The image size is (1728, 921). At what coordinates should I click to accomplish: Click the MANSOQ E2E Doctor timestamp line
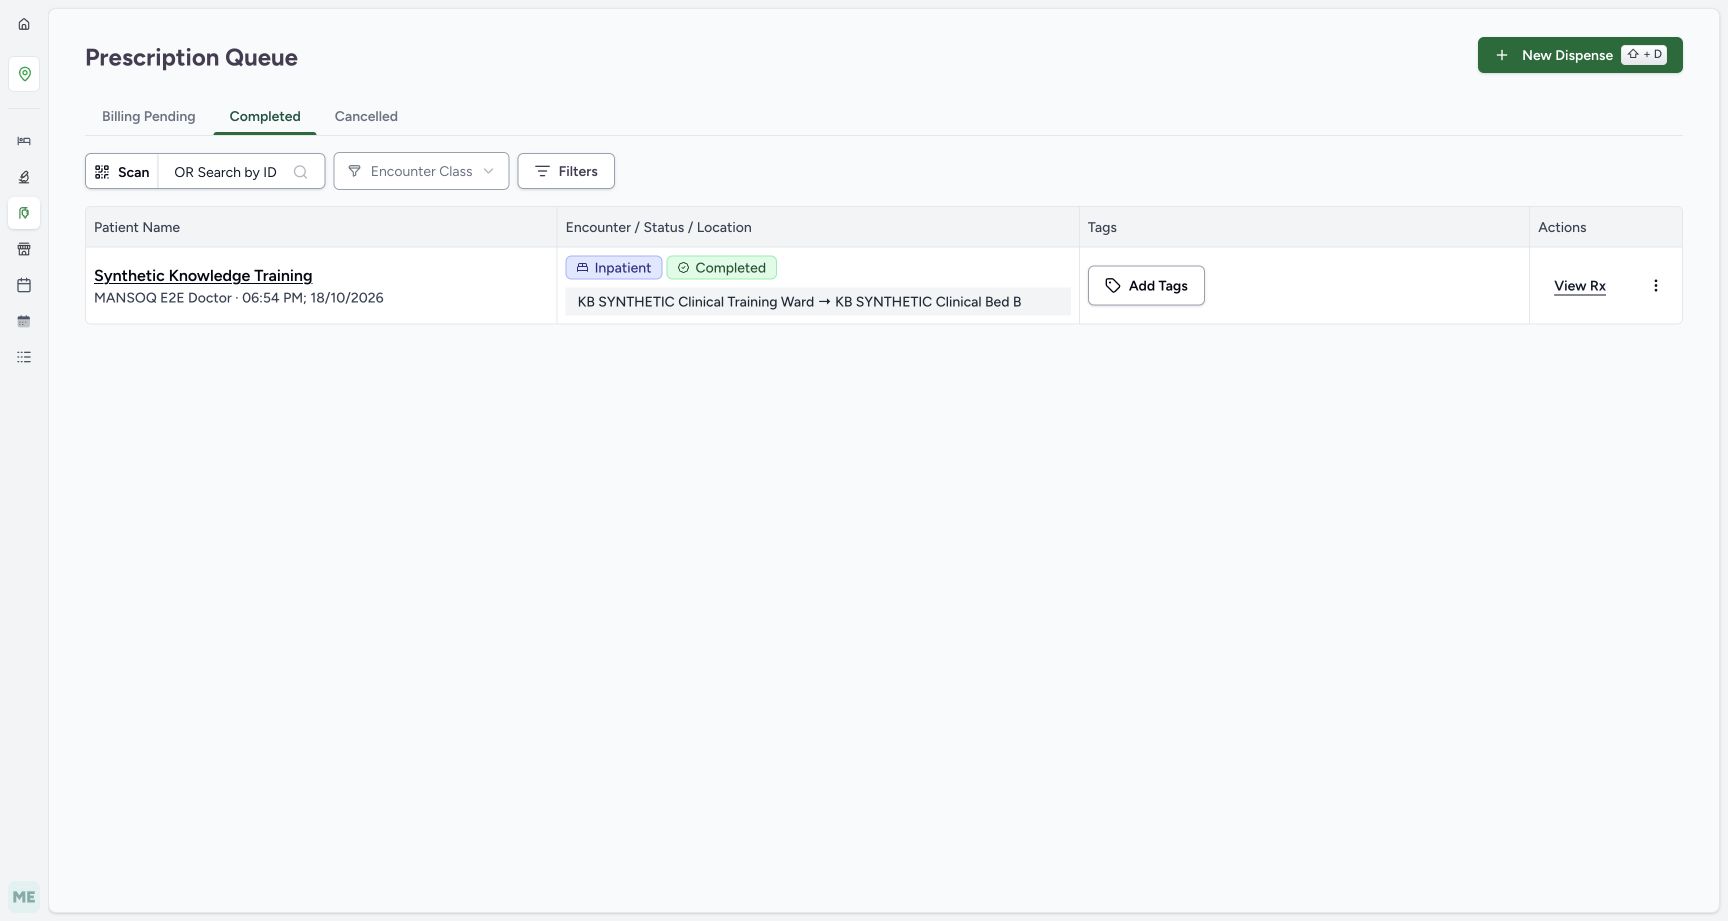239,298
